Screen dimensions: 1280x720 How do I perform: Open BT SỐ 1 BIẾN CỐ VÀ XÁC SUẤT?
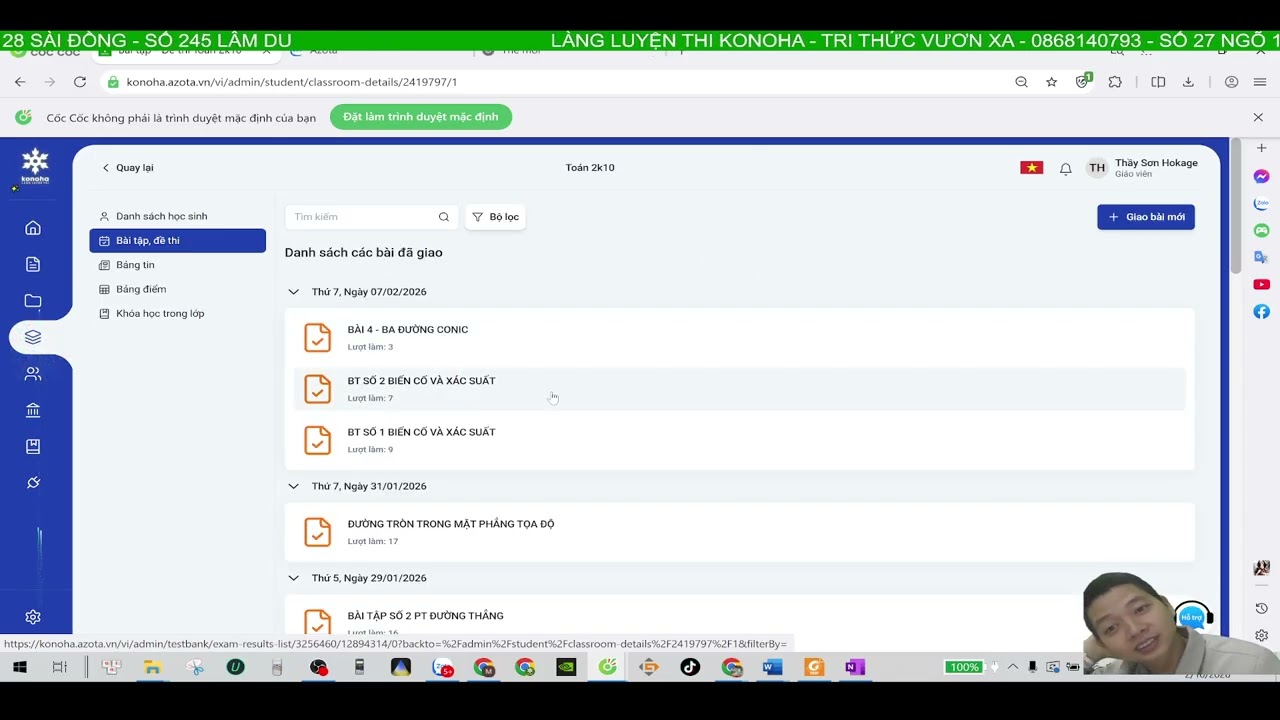click(740, 440)
